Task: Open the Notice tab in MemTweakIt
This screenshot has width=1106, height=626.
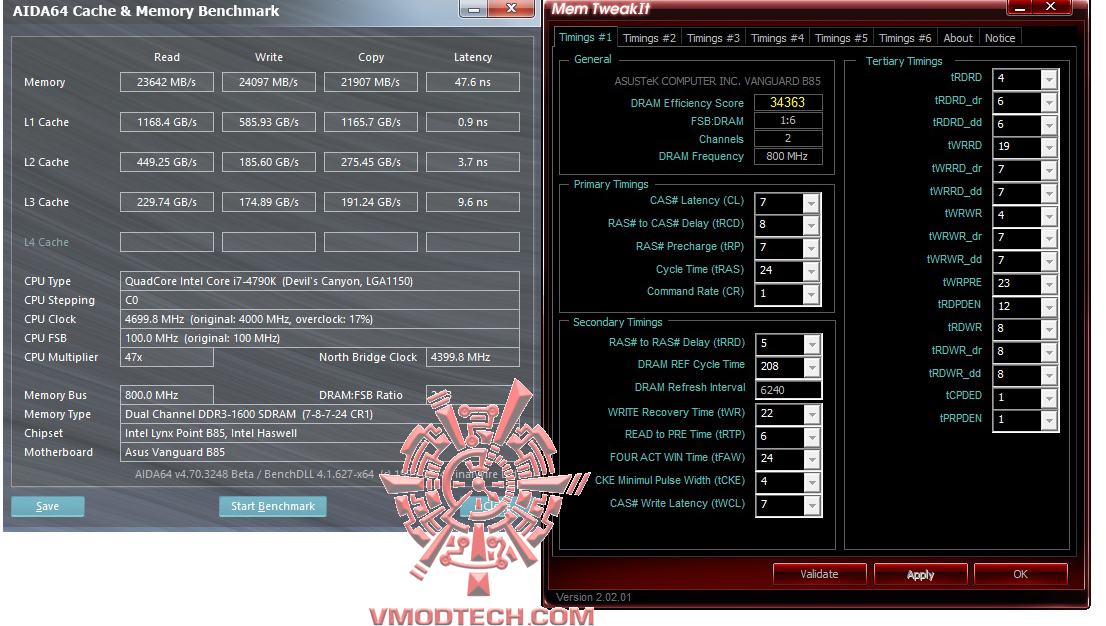Action: click(x=1000, y=38)
